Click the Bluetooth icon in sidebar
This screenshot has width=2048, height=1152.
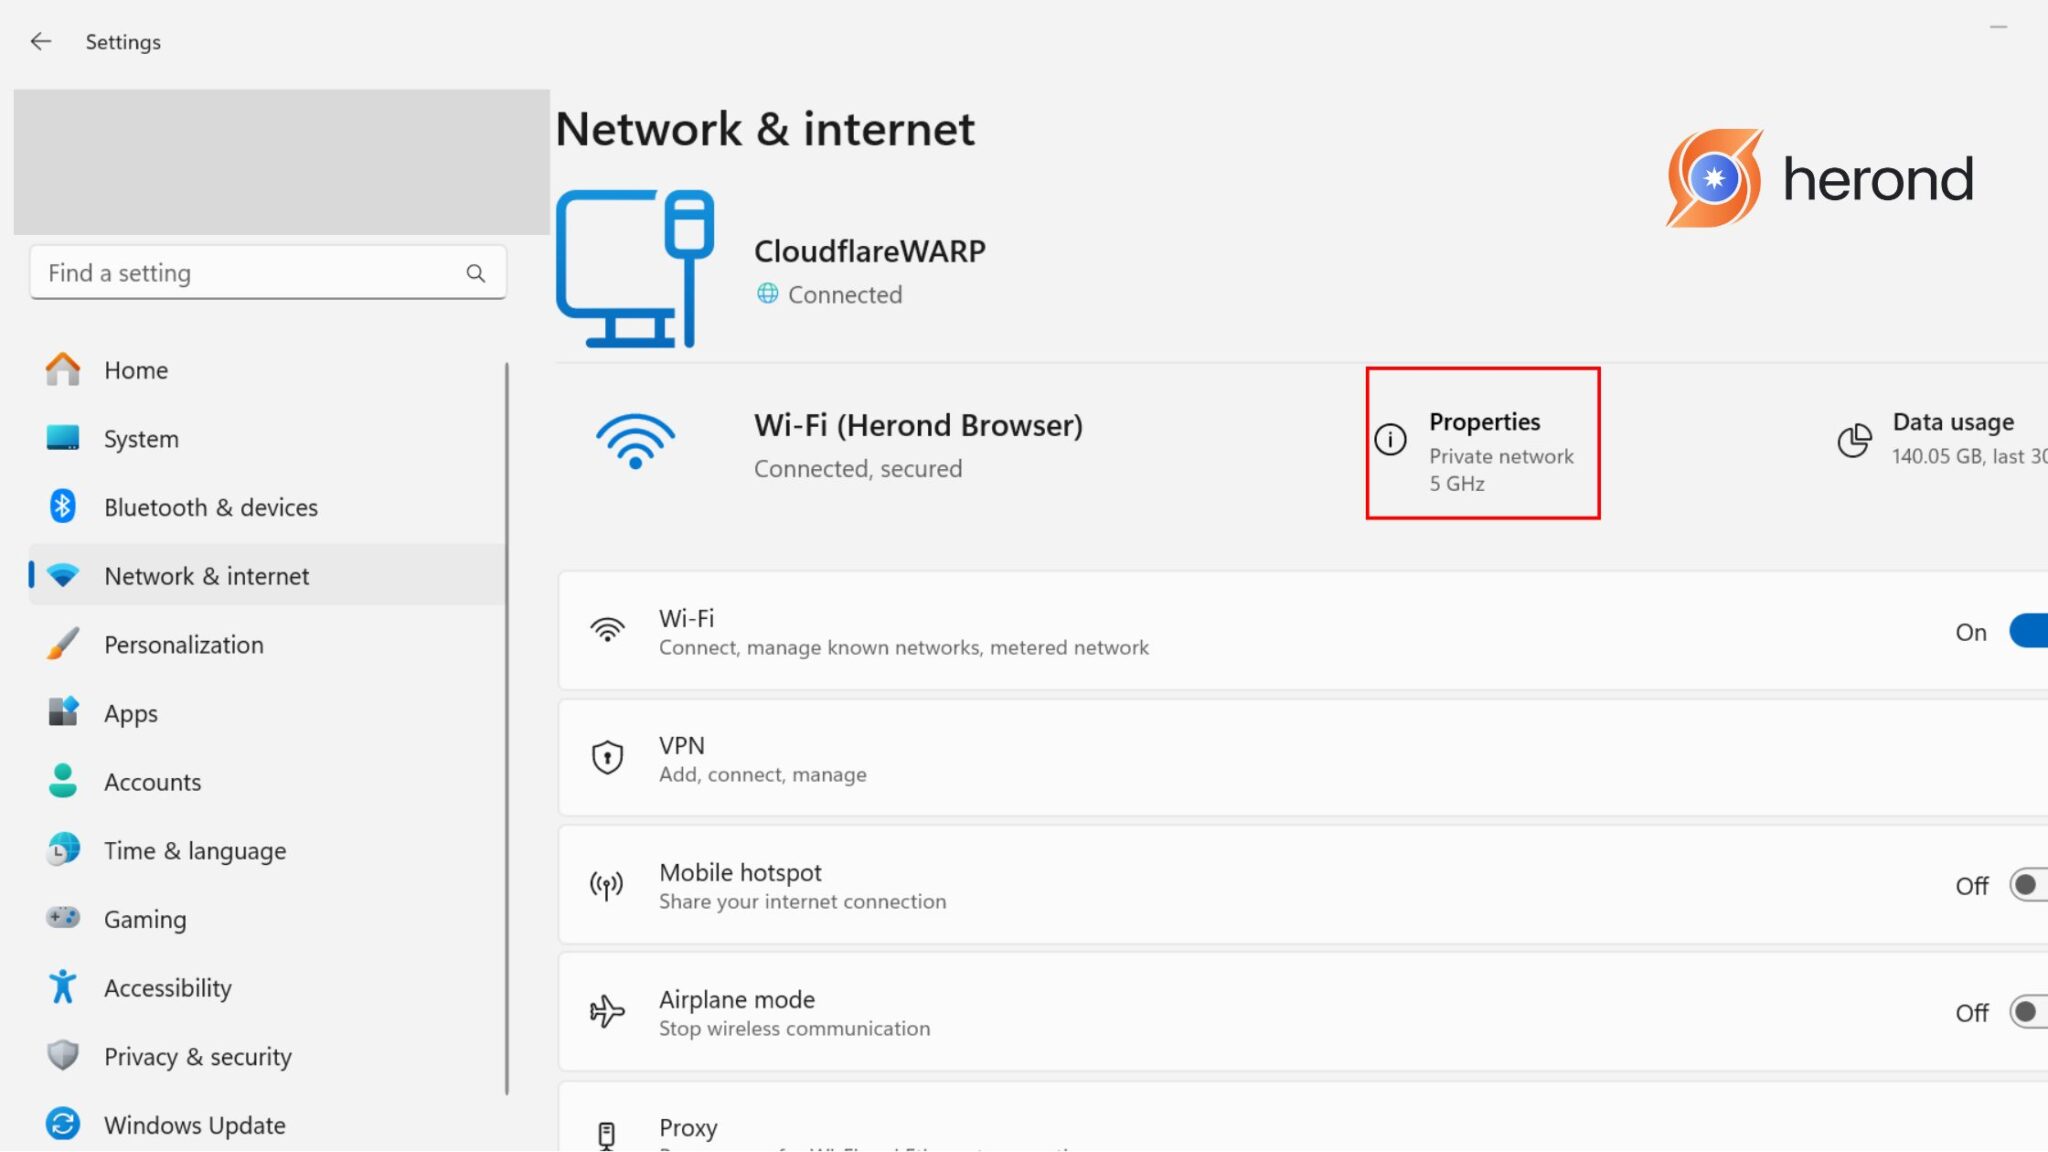tap(62, 507)
